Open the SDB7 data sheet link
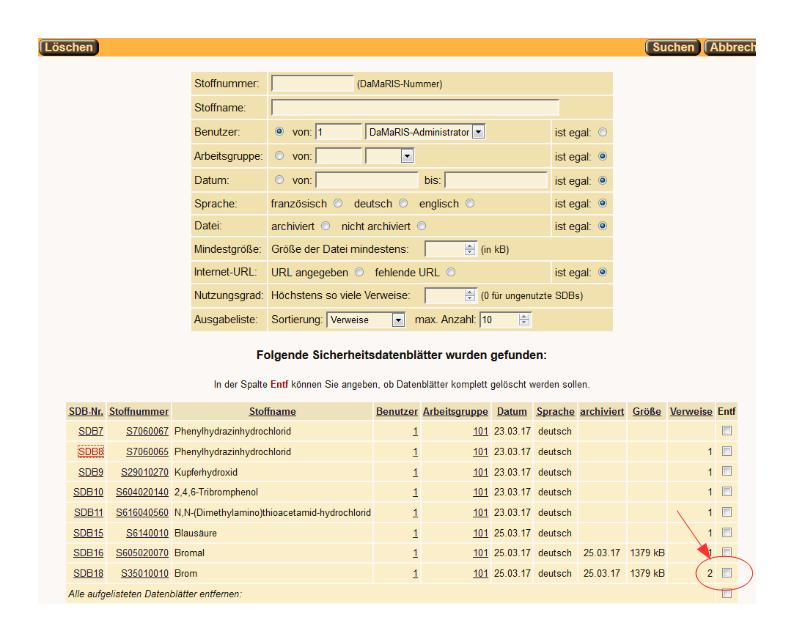 point(91,431)
